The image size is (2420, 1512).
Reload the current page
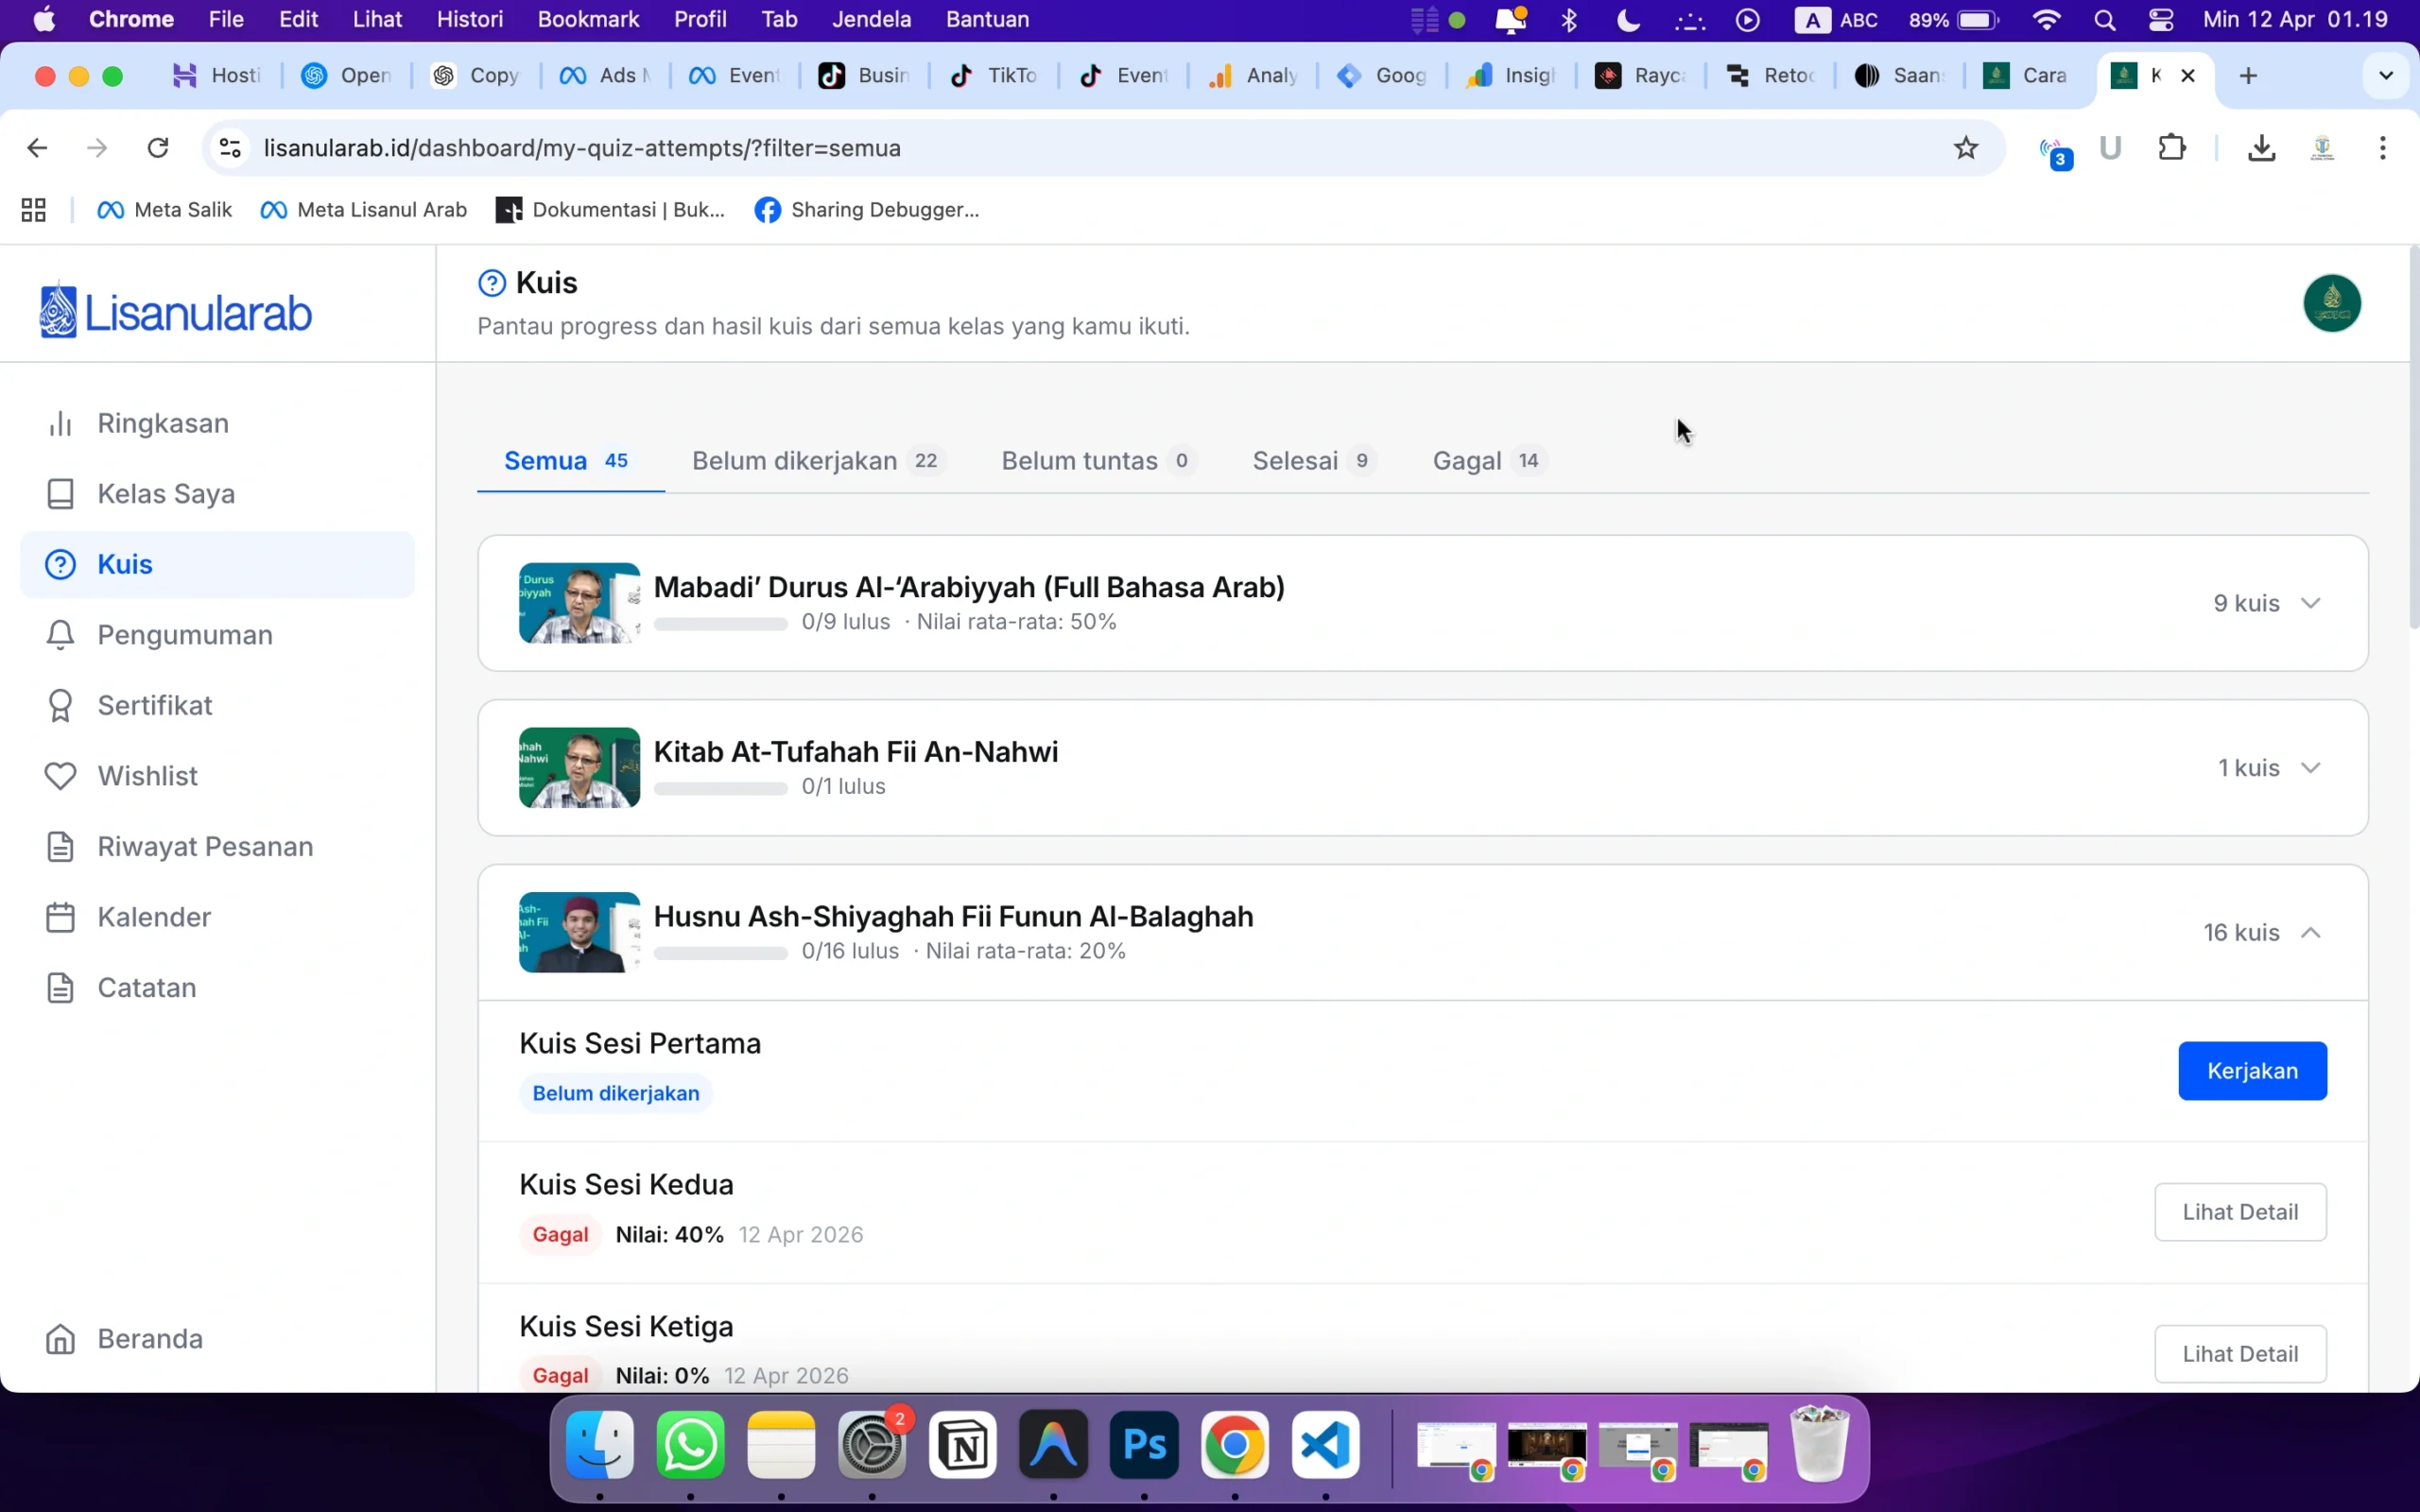[158, 148]
